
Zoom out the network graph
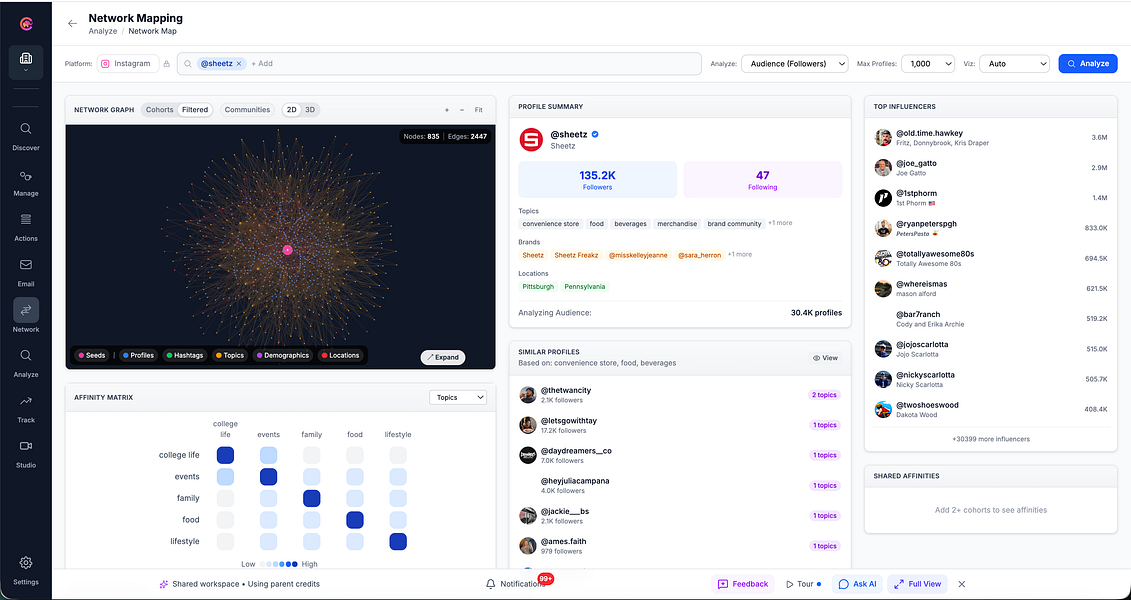click(x=462, y=110)
